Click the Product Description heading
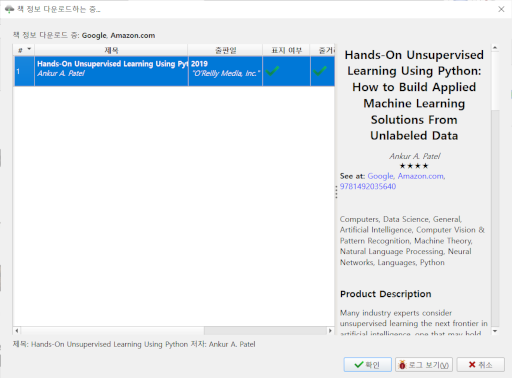The image size is (512, 378). click(386, 294)
